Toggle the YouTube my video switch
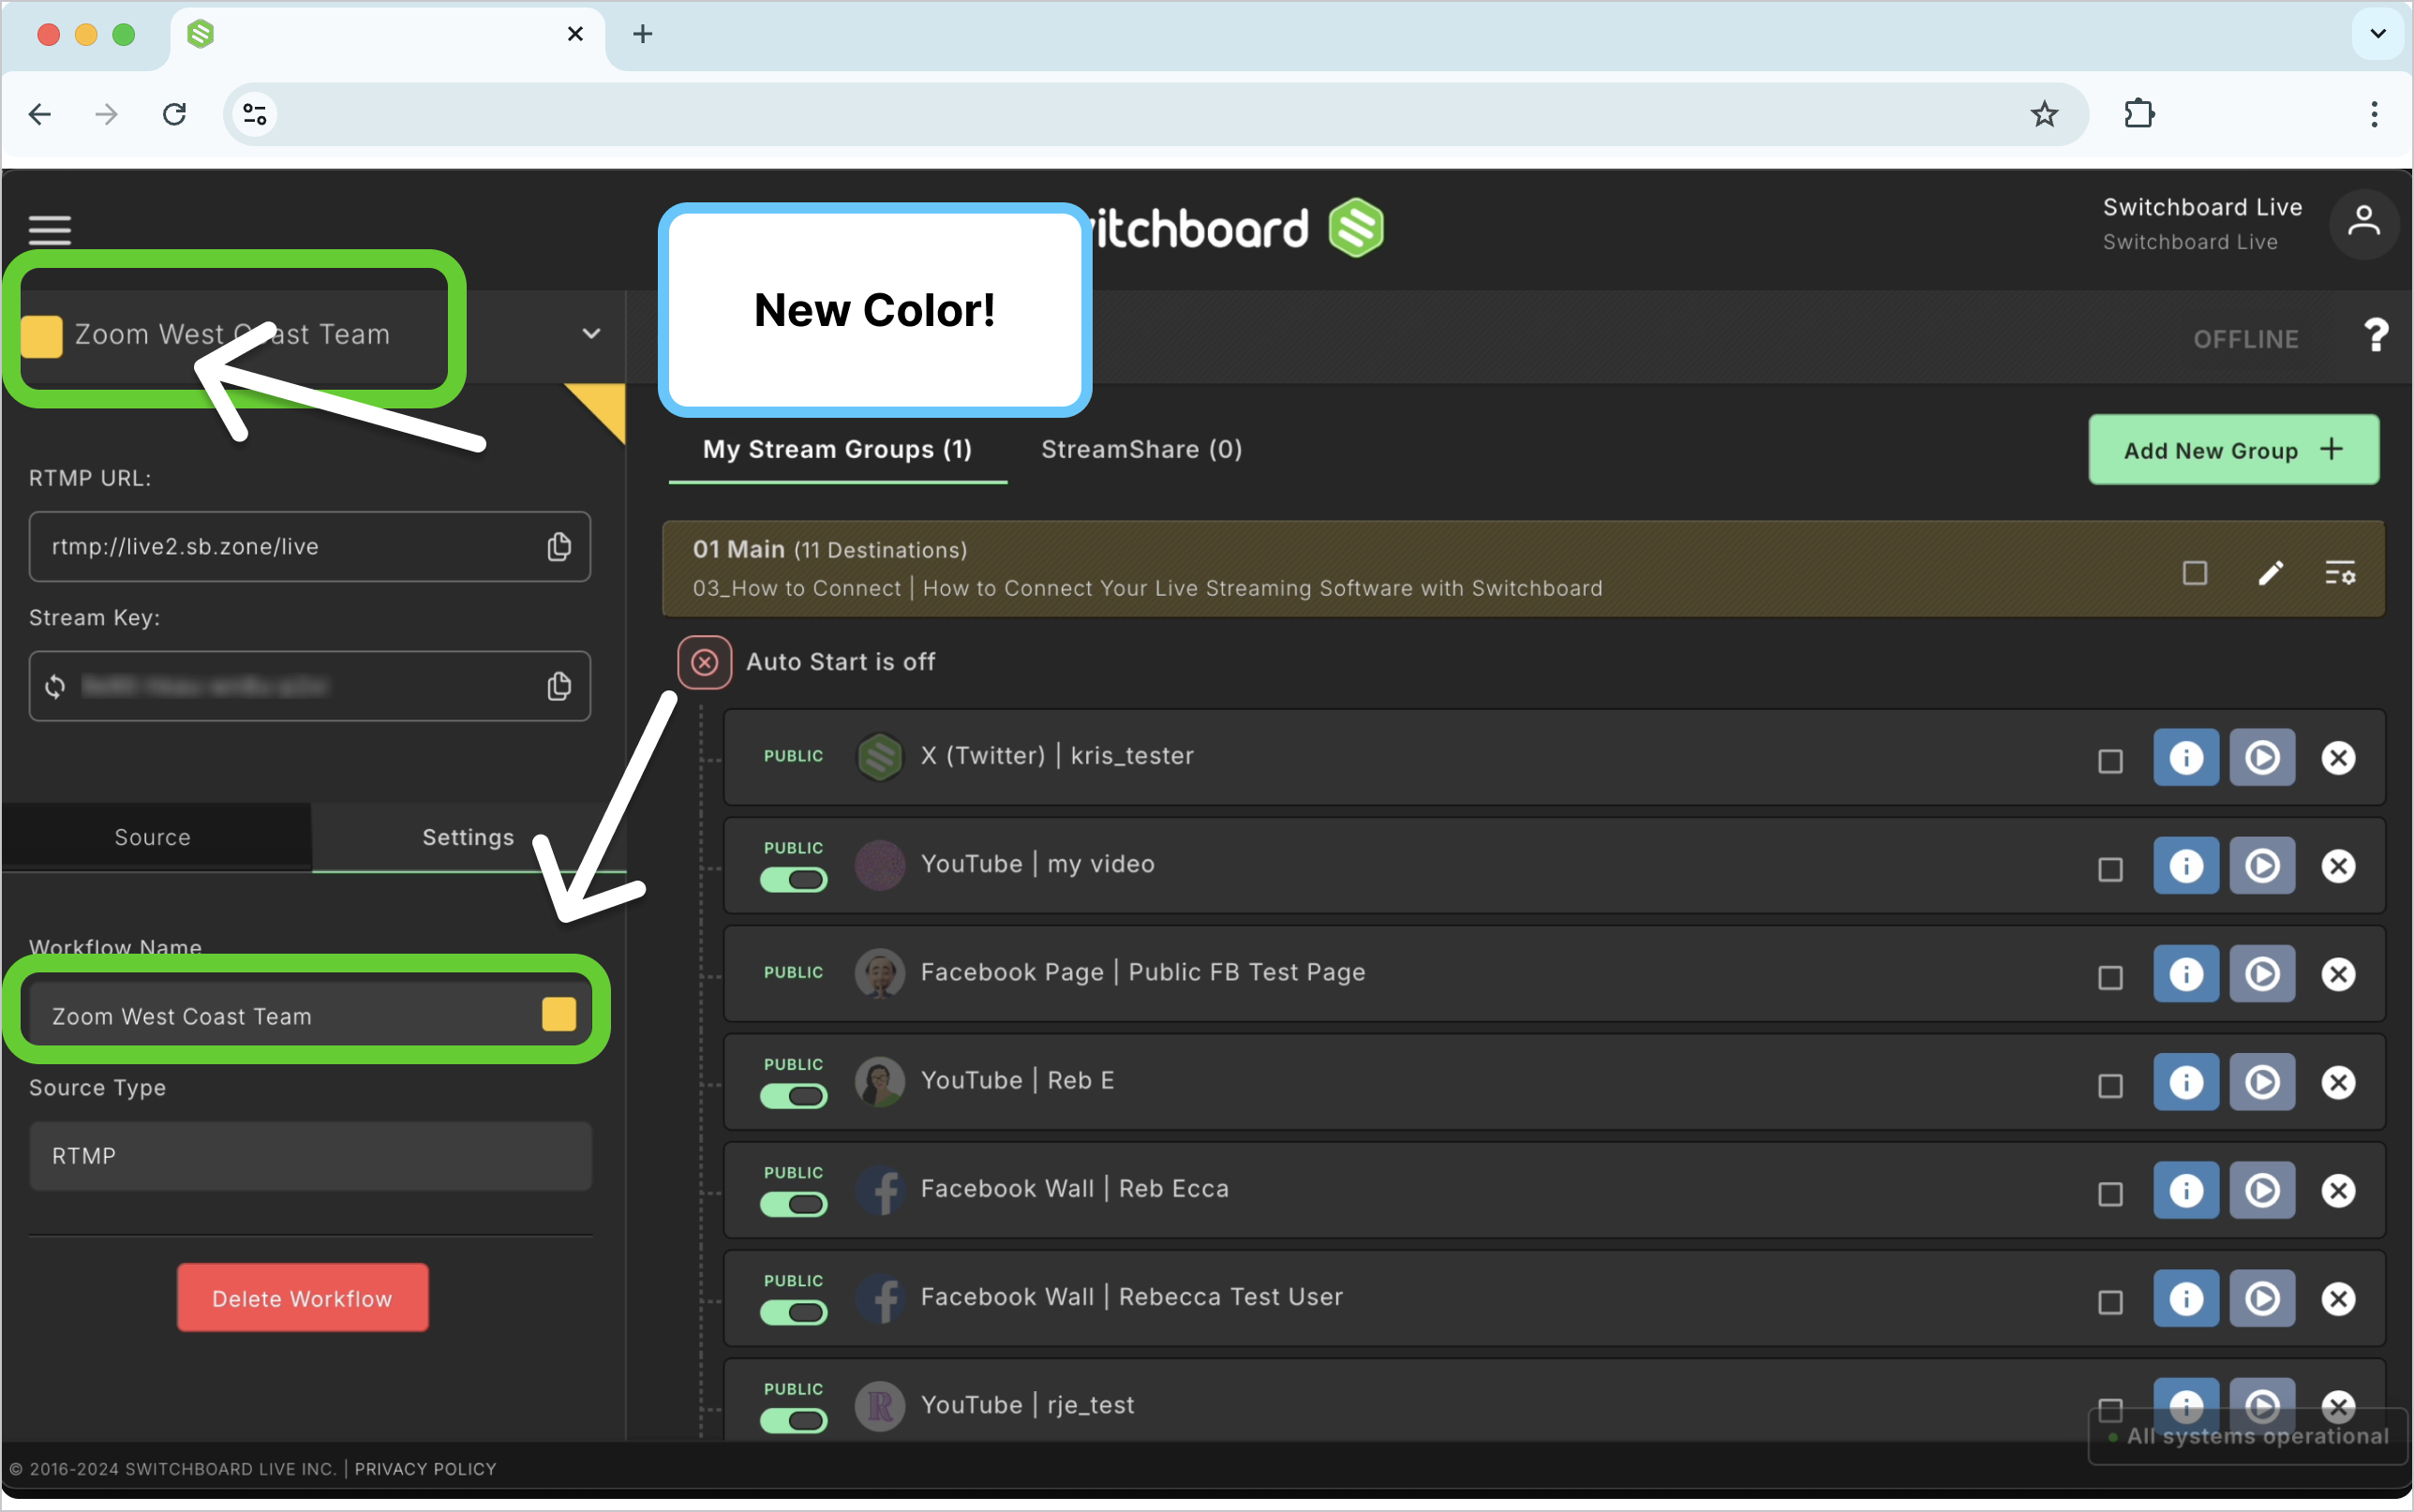The width and height of the screenshot is (2414, 1512). pyautogui.click(x=793, y=880)
